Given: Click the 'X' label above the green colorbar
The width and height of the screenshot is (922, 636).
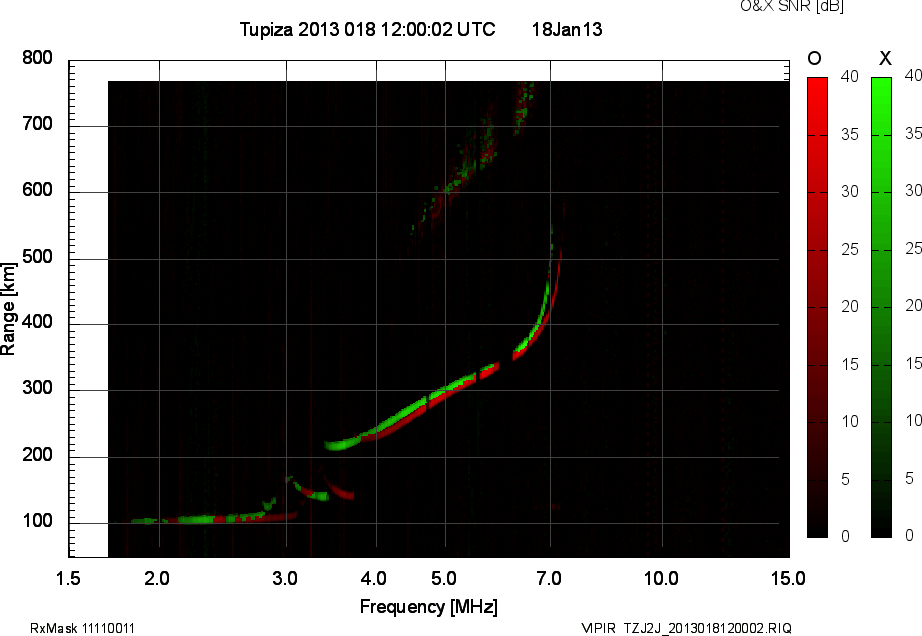Looking at the screenshot, I should (885, 58).
